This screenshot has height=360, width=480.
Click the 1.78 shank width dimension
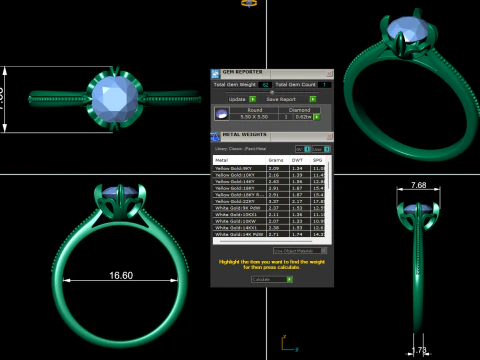pyautogui.click(x=419, y=350)
